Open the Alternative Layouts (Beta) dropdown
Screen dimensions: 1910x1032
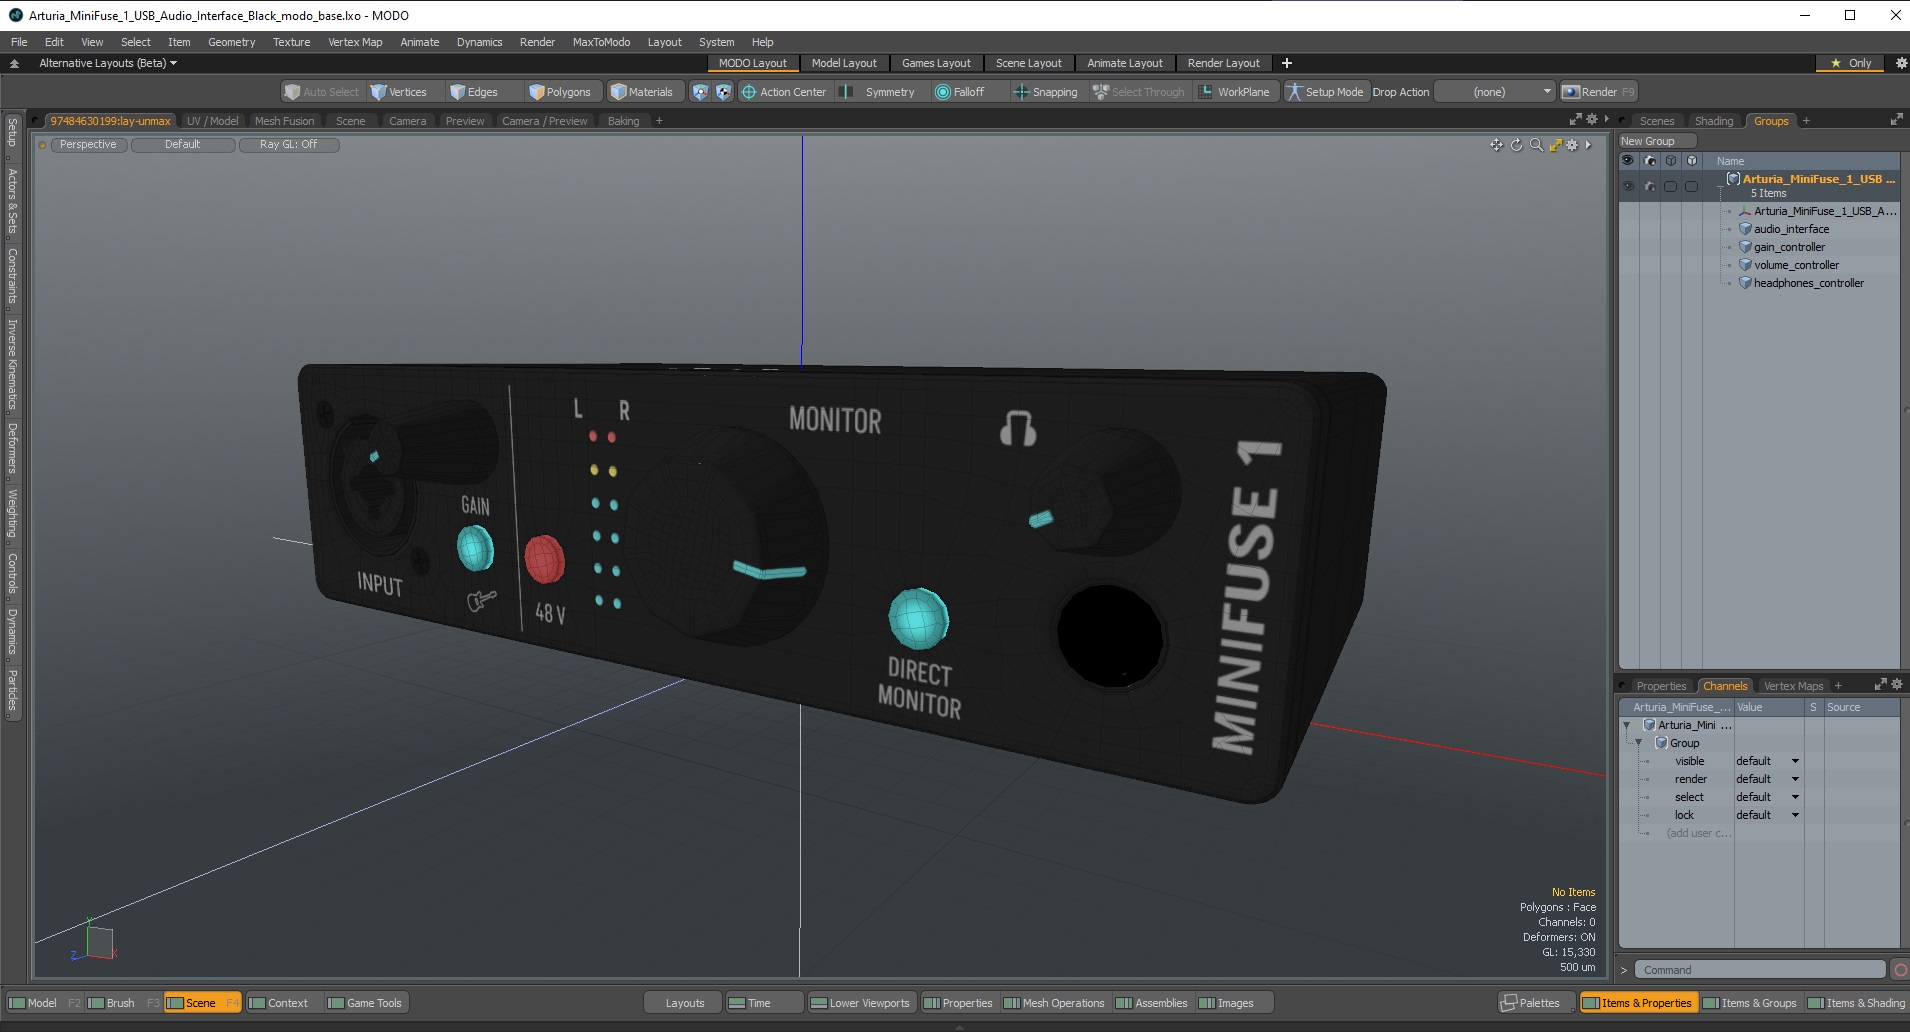[x=107, y=63]
